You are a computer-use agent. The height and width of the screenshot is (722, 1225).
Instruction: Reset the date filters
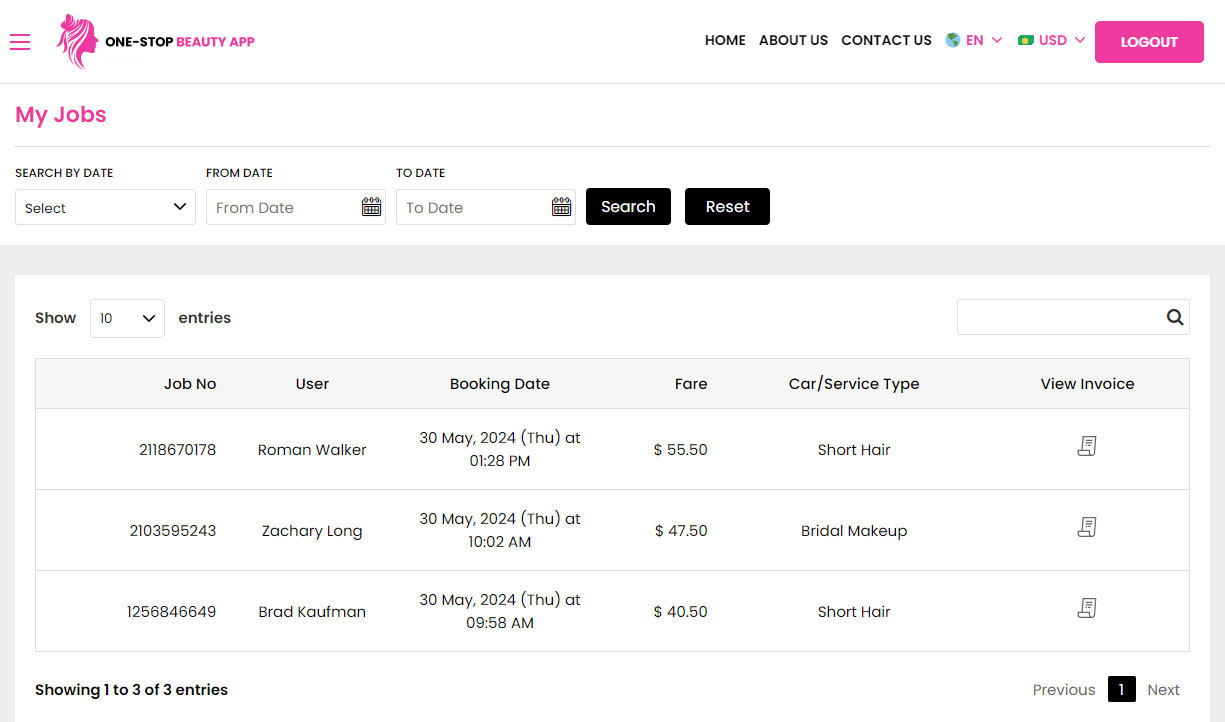(x=727, y=207)
